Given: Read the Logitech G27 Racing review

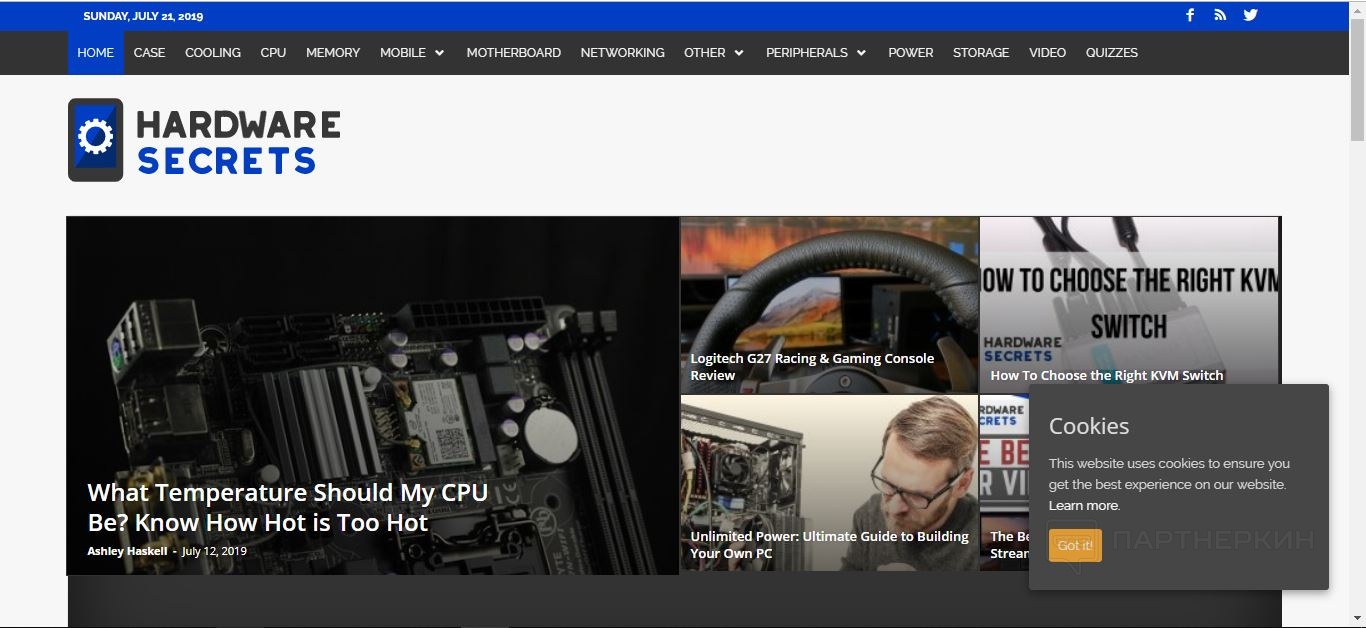Looking at the screenshot, I should click(x=812, y=367).
